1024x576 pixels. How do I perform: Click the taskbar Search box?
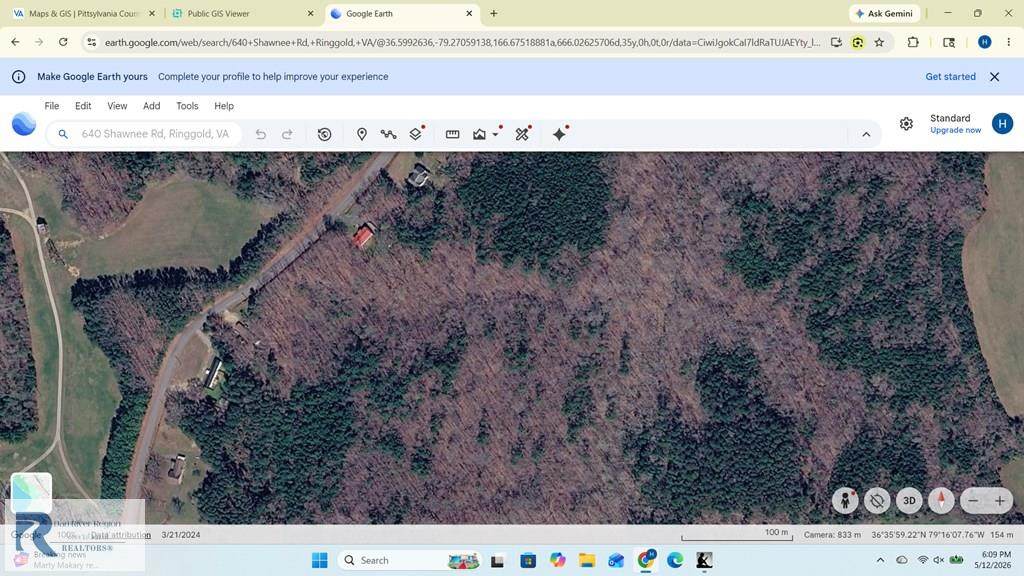tap(410, 560)
